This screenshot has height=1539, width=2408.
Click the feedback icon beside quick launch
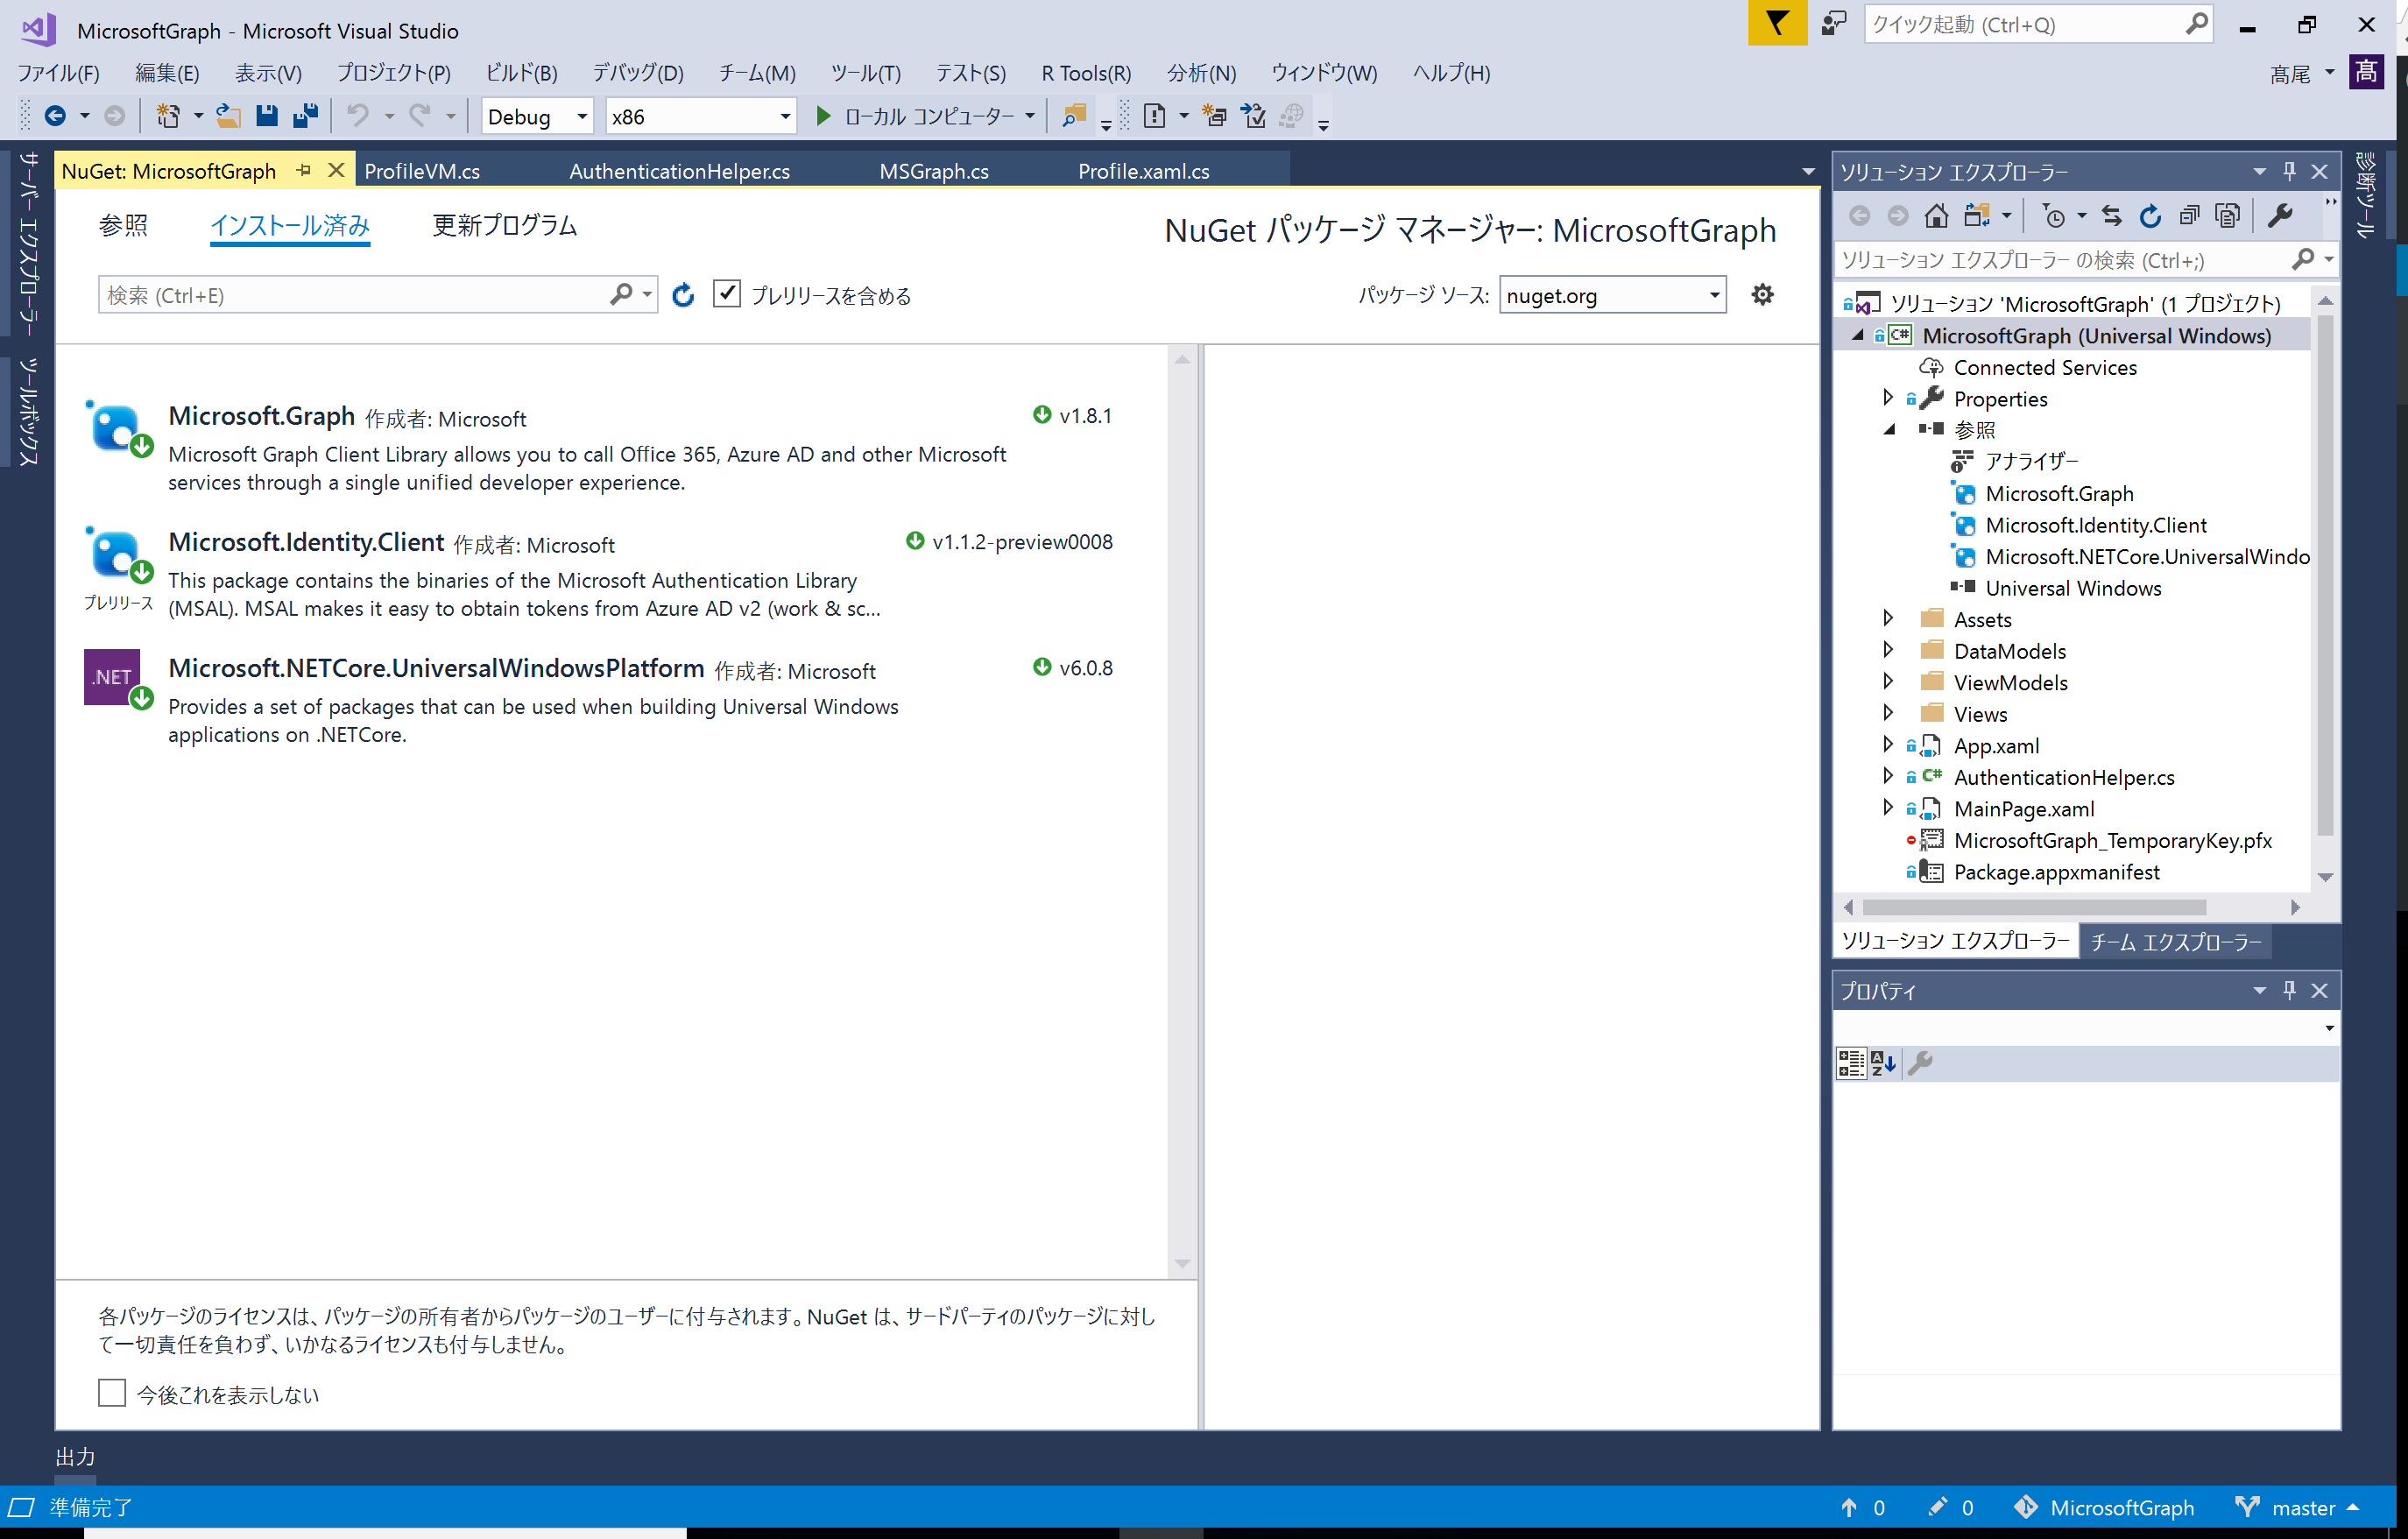click(x=1833, y=23)
